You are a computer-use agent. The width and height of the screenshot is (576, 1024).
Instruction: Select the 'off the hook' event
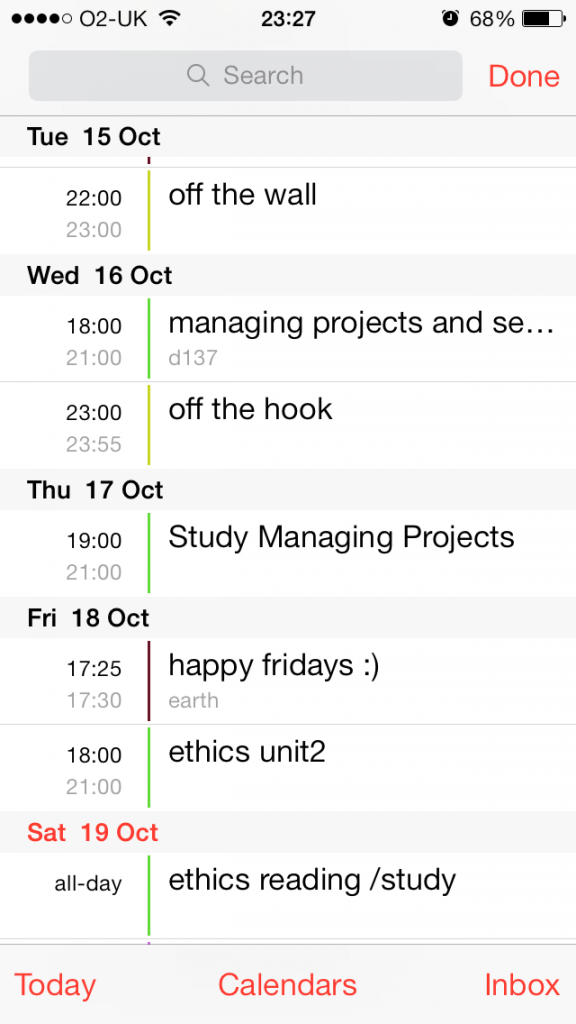[x=288, y=425]
